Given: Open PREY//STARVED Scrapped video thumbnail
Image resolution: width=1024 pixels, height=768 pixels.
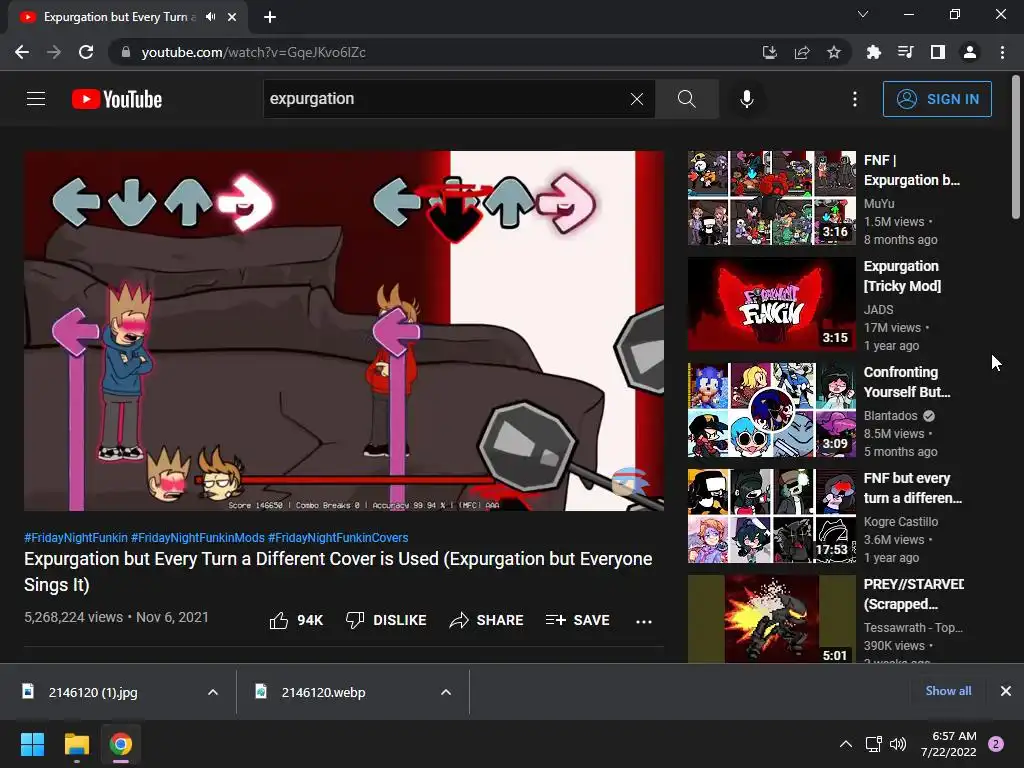Looking at the screenshot, I should pos(772,618).
